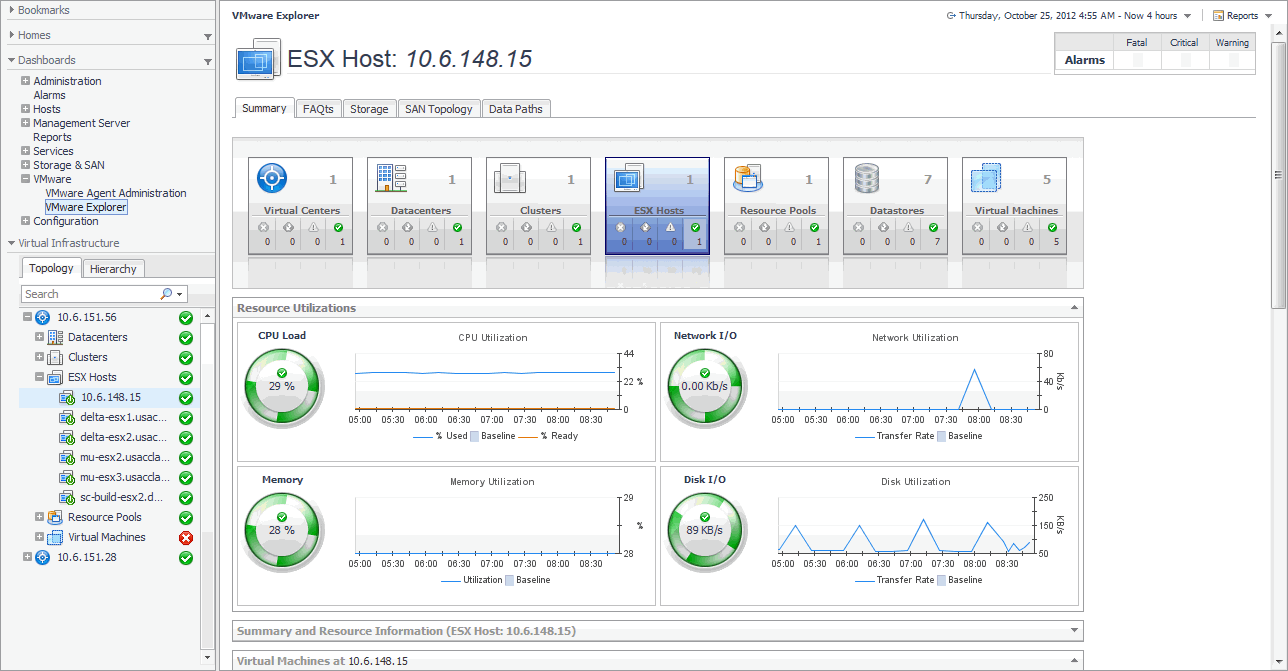The width and height of the screenshot is (1288, 671).
Task: Click the red error status icon for Virtual Machines
Action: tap(185, 537)
